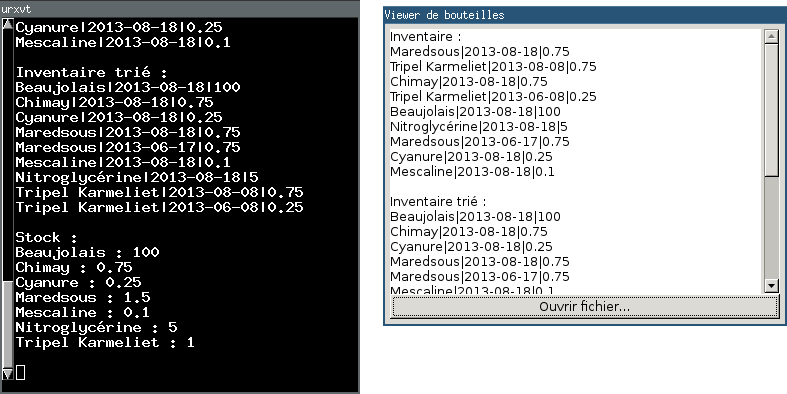Click the terminal cursor block at the prompt
This screenshot has width=787, height=394.
(x=20, y=372)
